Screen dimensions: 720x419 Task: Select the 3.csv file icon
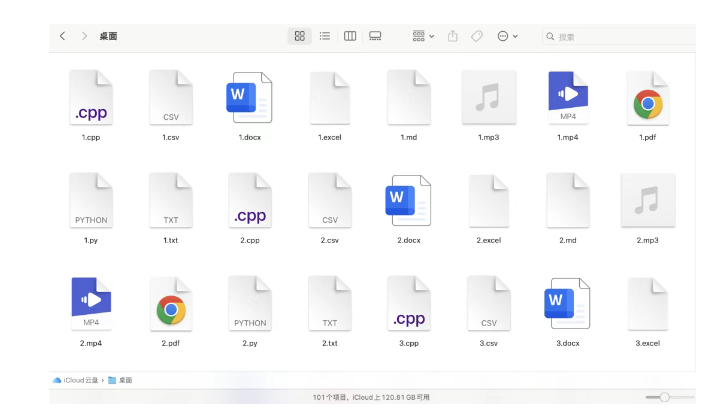489,303
